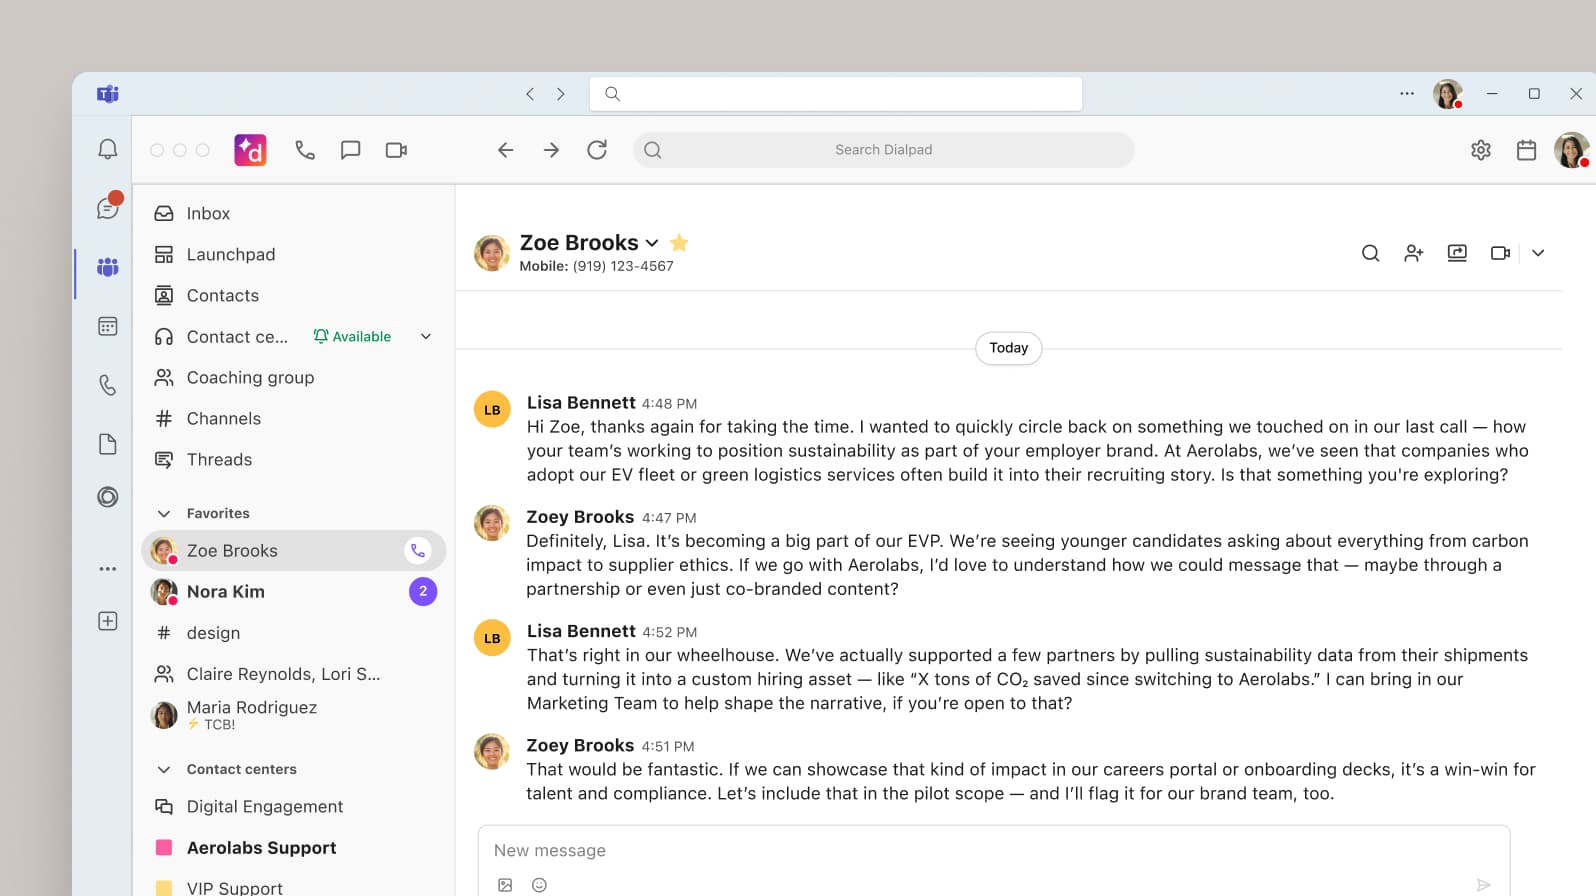Click the video meeting icon in toolbar
The width and height of the screenshot is (1596, 896).
[x=396, y=150]
